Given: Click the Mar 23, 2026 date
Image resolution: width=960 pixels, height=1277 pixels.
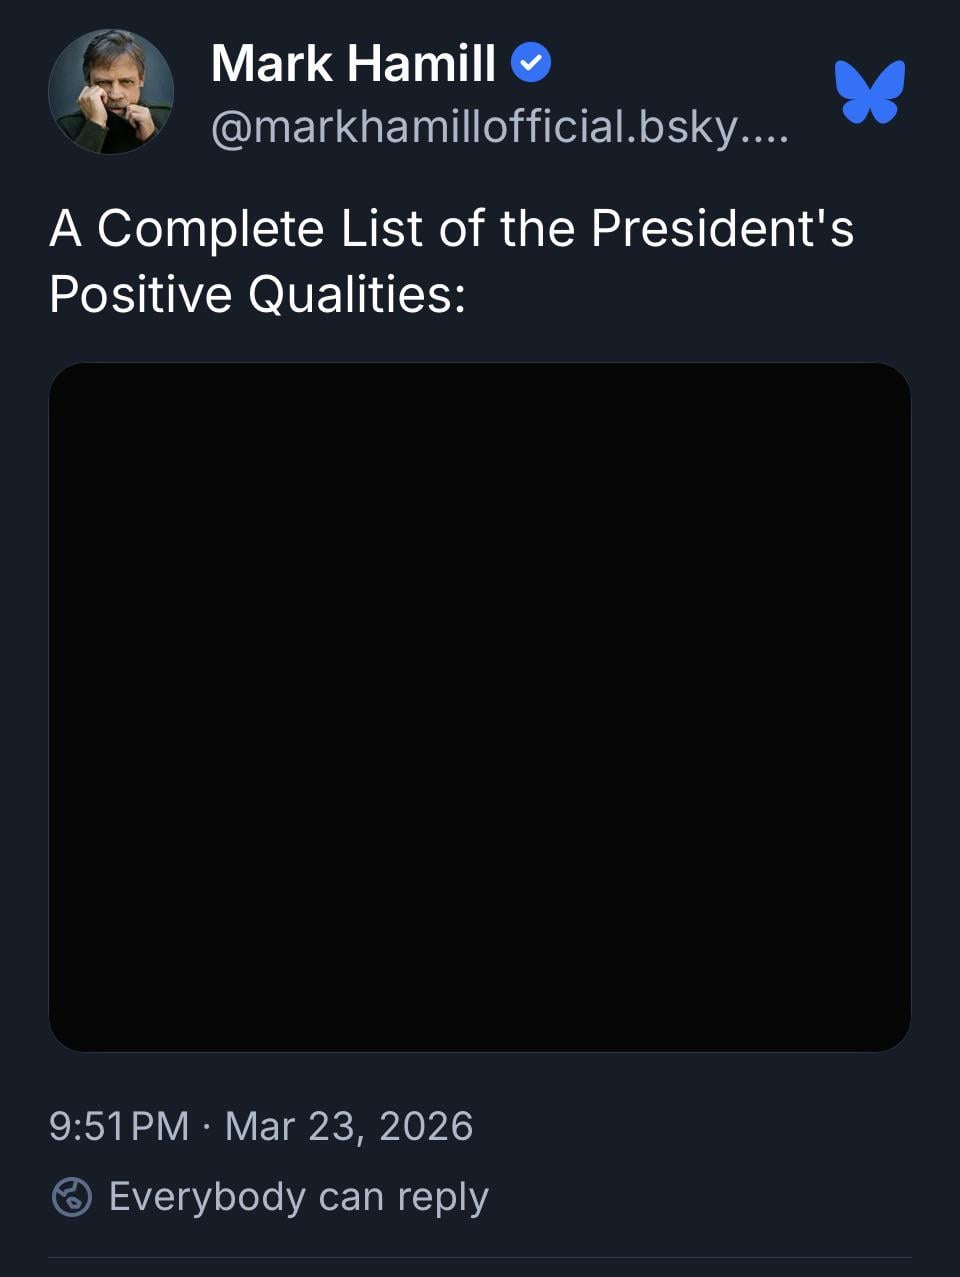Looking at the screenshot, I should (x=348, y=1126).
